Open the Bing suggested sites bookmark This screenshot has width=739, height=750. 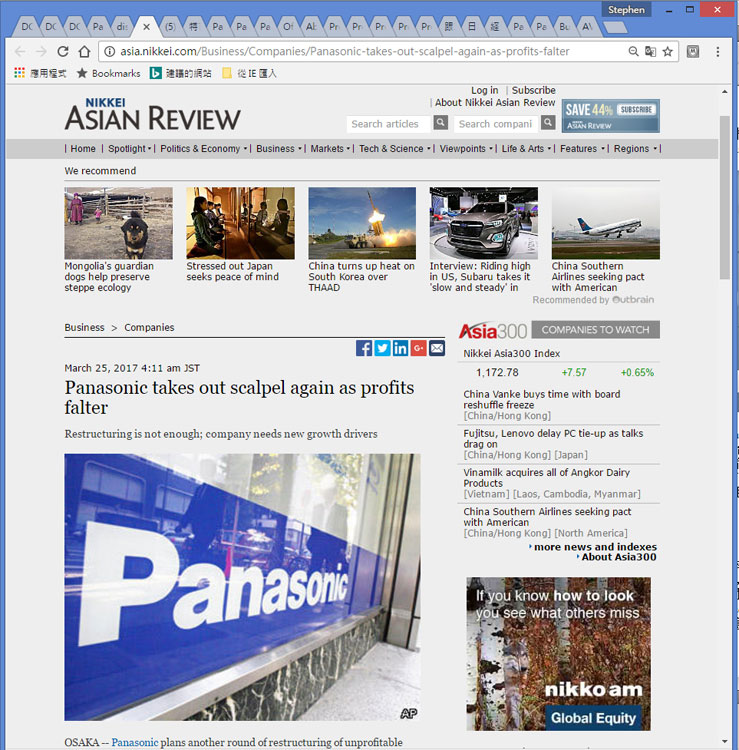(180, 73)
